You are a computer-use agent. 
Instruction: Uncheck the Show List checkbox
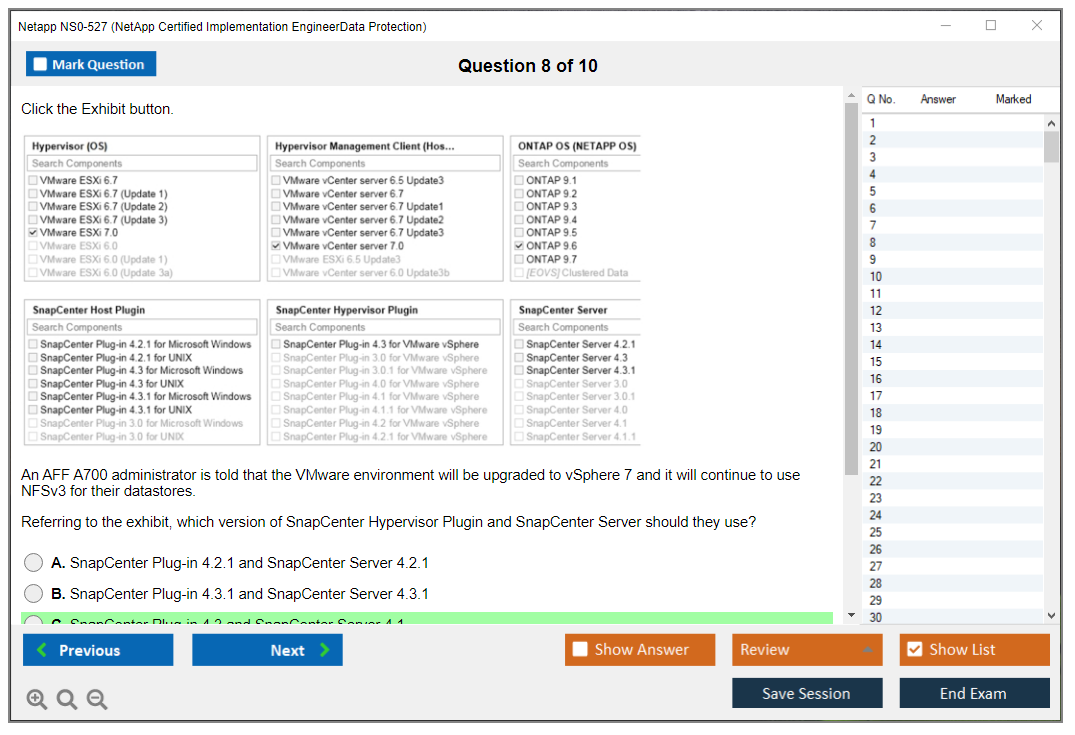(914, 650)
